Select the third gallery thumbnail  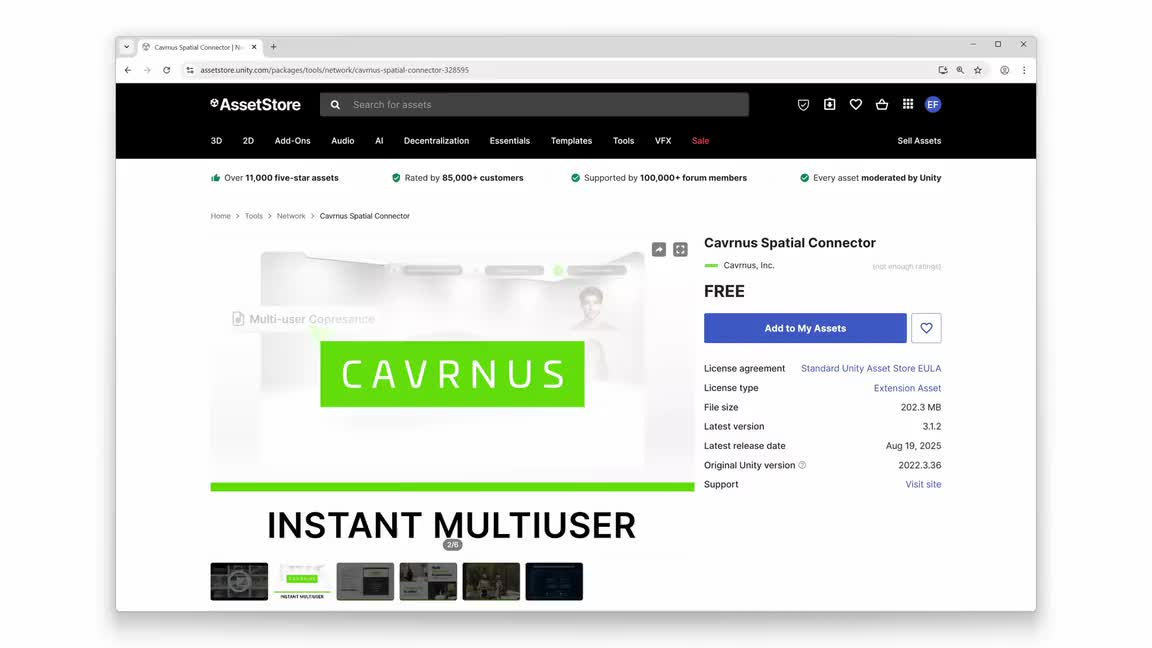pyautogui.click(x=365, y=581)
